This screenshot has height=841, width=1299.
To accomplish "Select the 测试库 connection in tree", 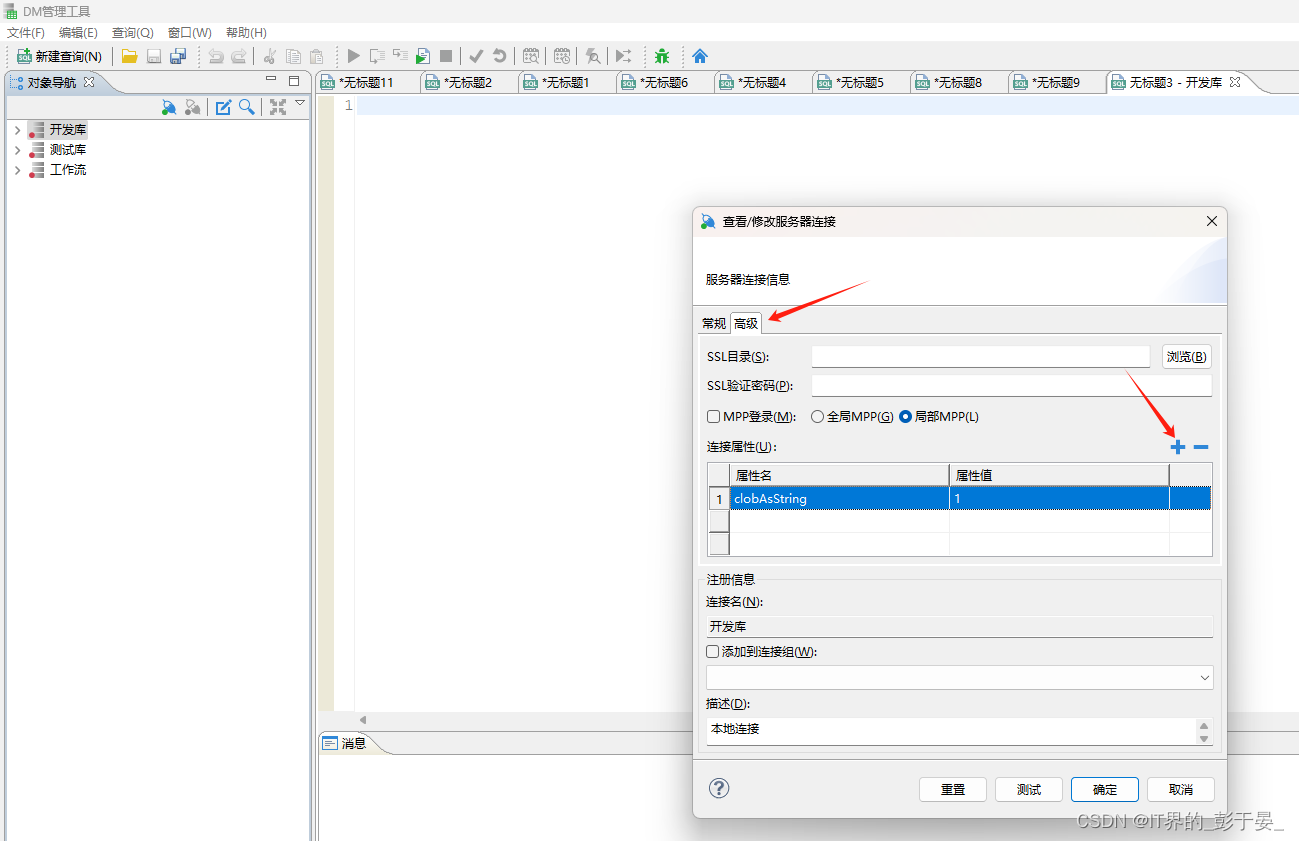I will pos(68,150).
